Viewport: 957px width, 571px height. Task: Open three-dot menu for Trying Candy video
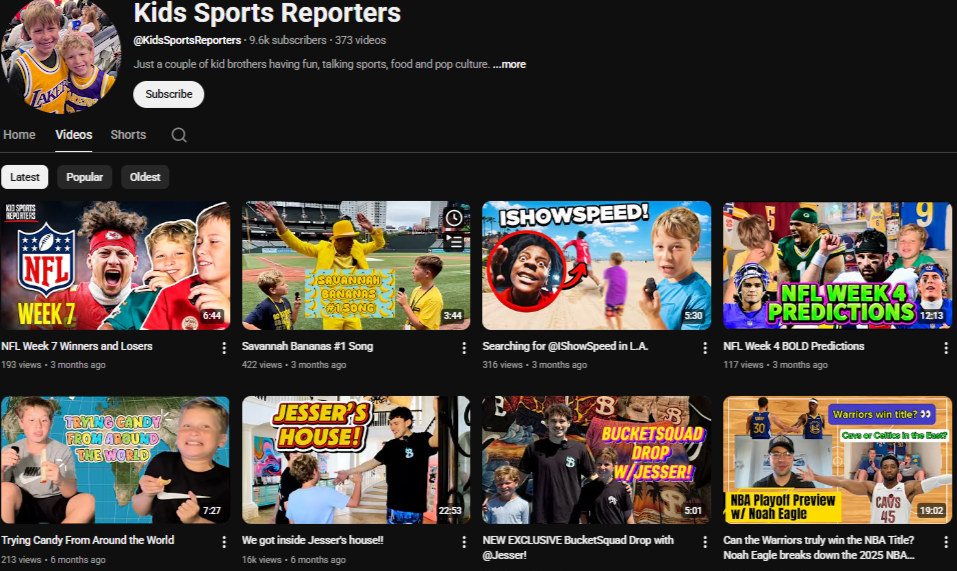[223, 542]
